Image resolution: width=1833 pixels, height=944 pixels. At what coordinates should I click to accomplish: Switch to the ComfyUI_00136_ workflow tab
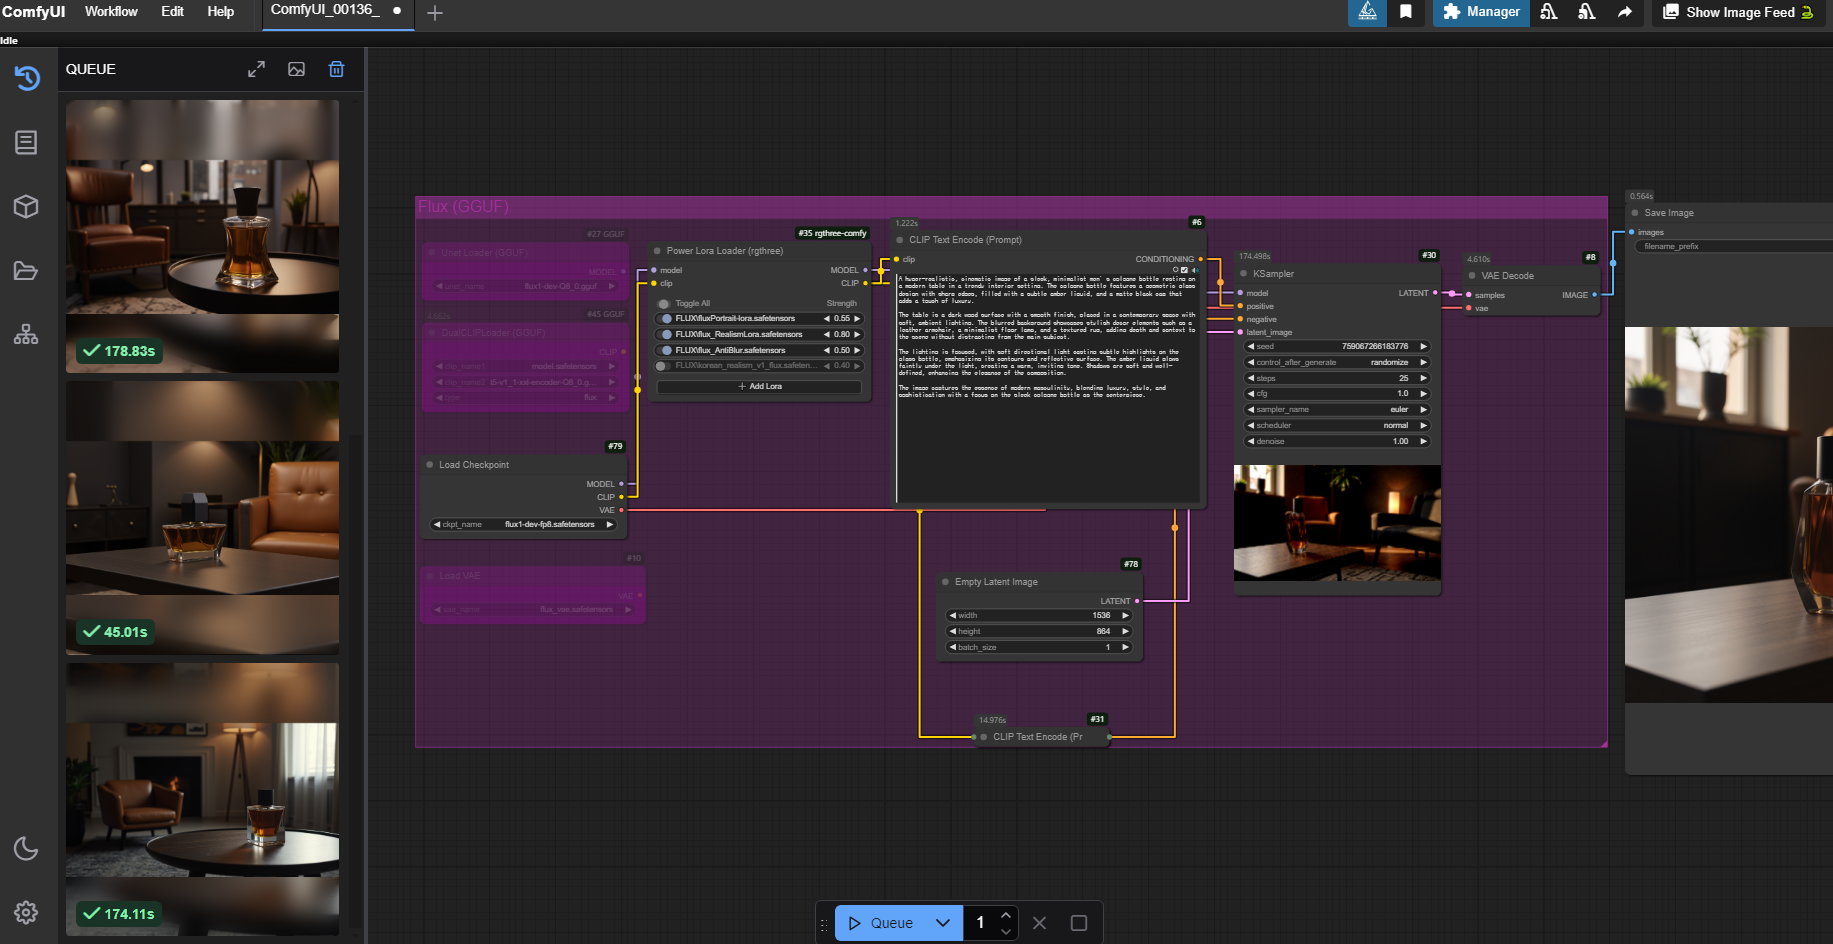(338, 13)
